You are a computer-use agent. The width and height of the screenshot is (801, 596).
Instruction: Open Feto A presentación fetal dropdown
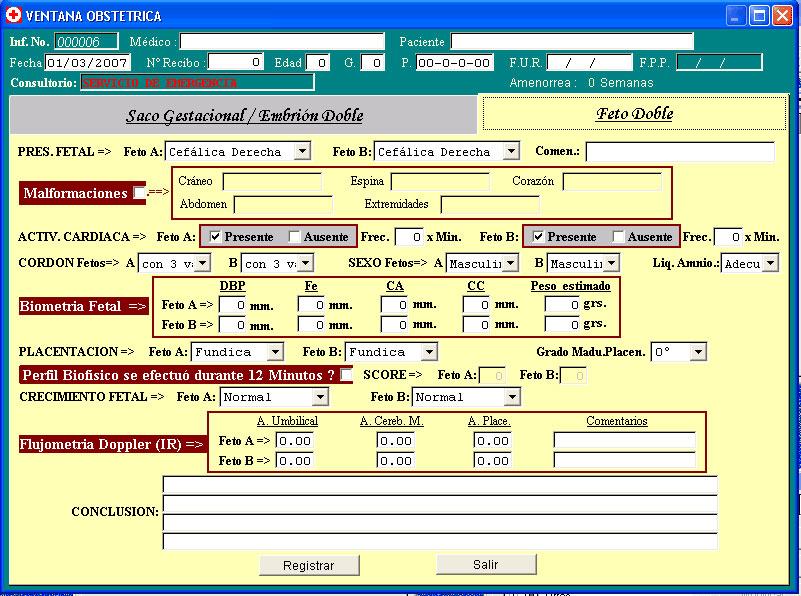303,151
